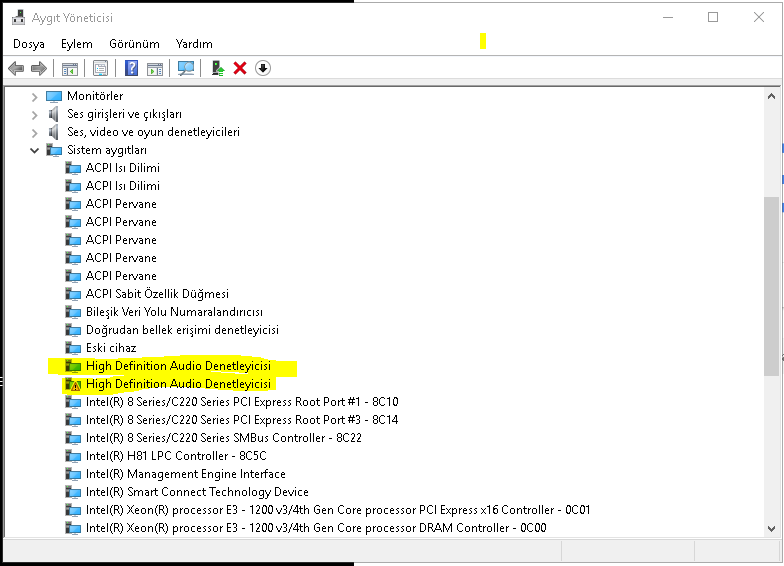Minimize the Aygıt Yöneticisi window

pos(668,18)
